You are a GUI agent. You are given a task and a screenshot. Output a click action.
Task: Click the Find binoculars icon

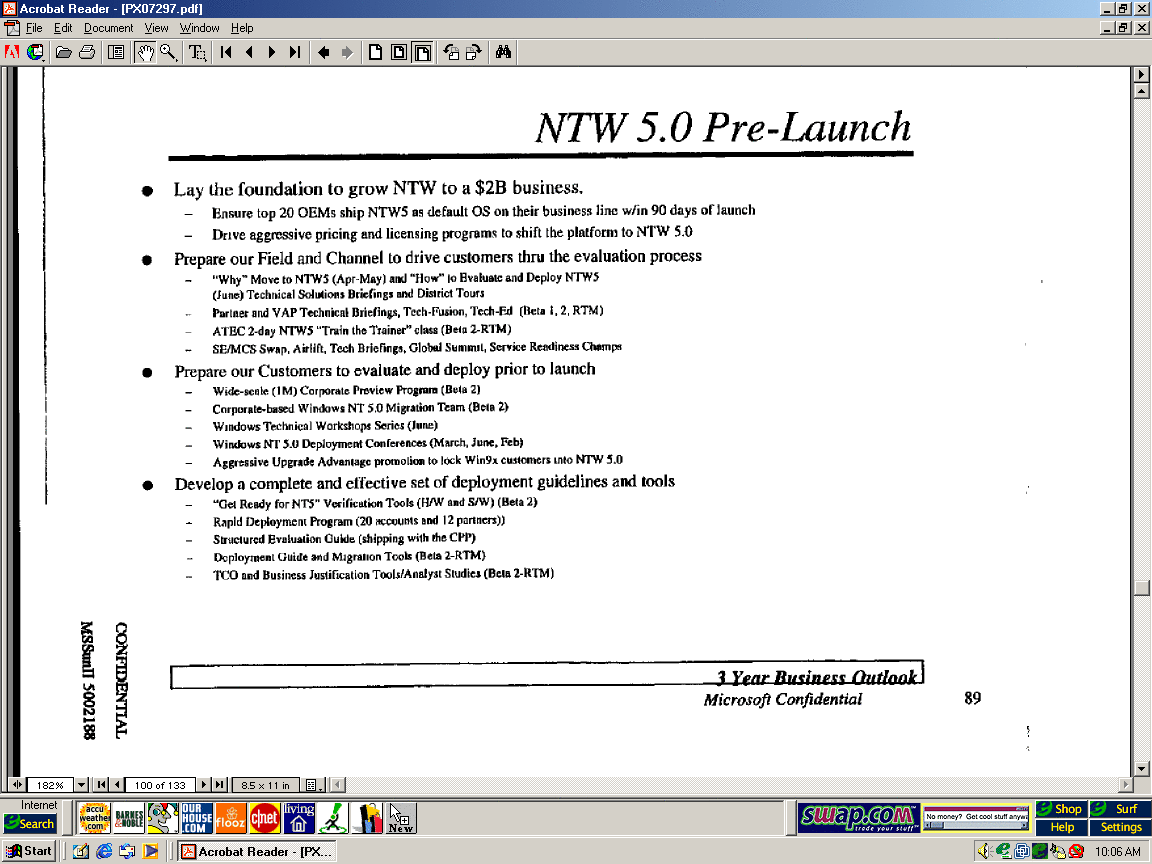[504, 52]
